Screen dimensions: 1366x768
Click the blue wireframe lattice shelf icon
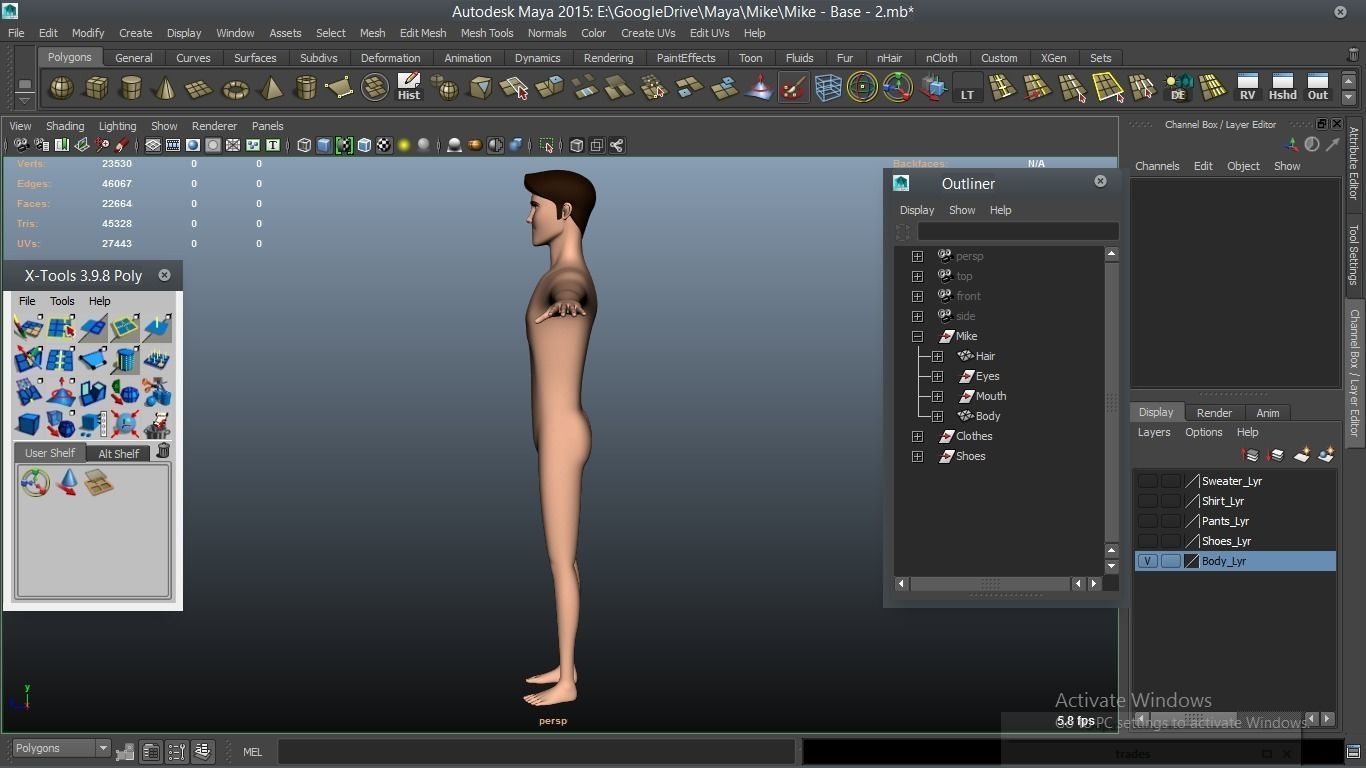coord(828,88)
